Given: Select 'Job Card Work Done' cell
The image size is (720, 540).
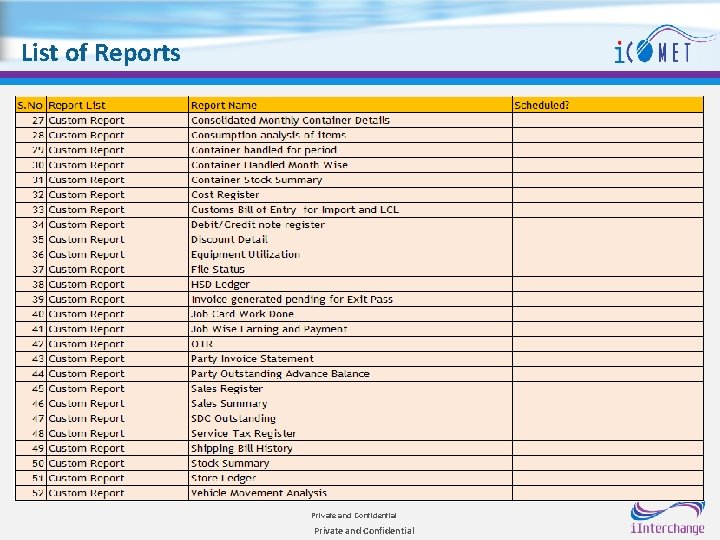Looking at the screenshot, I should pos(350,314).
